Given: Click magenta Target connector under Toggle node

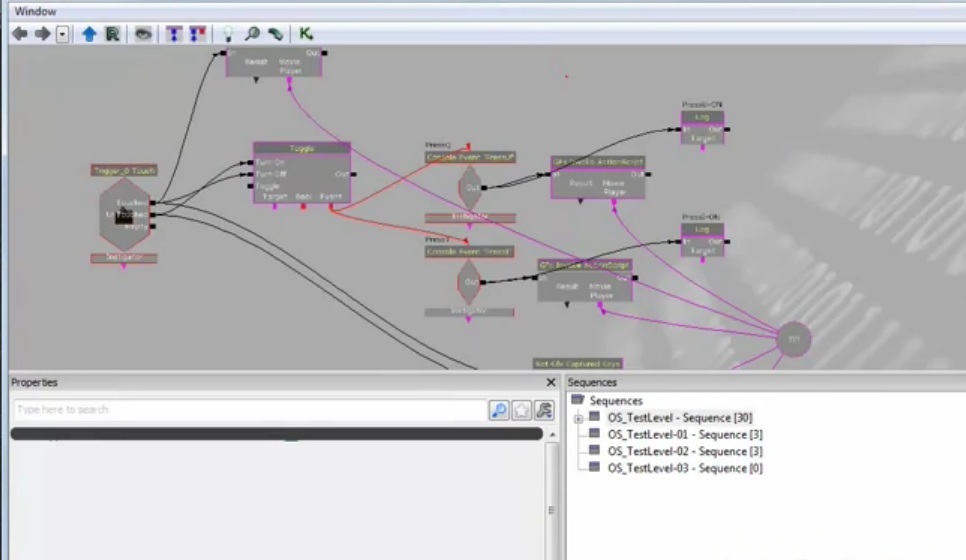Looking at the screenshot, I should 275,206.
